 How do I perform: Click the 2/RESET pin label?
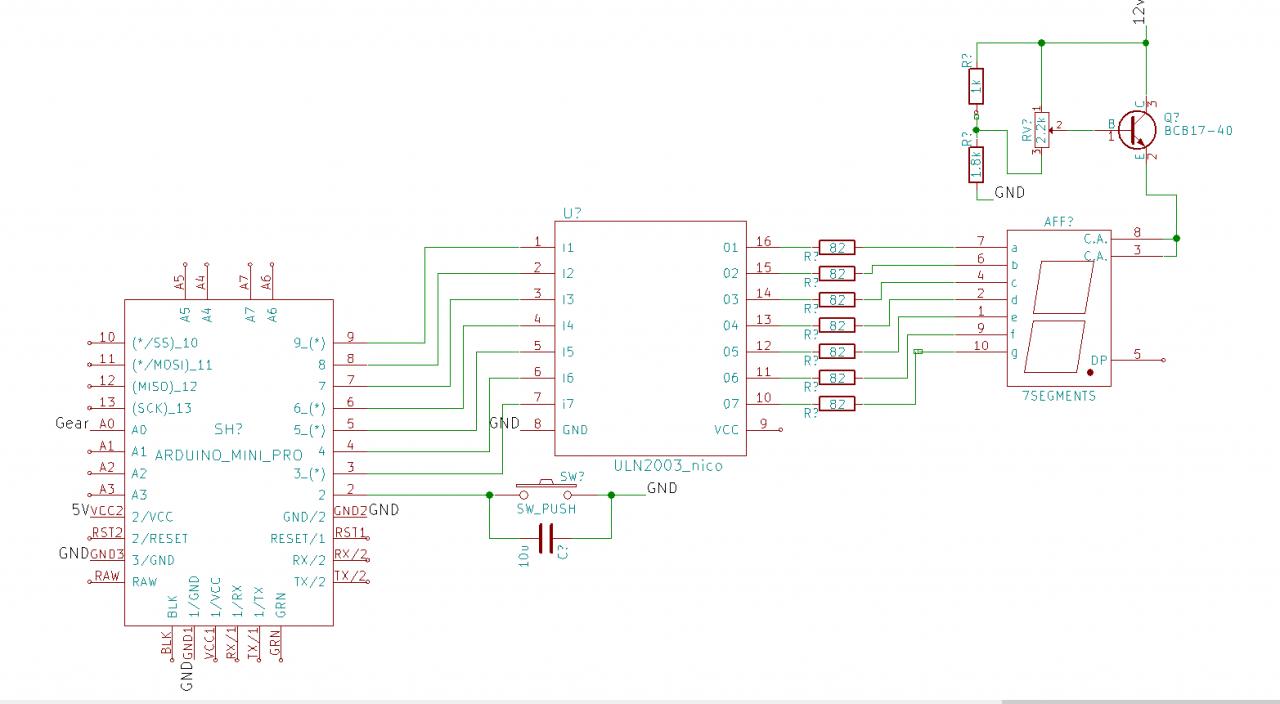160,538
